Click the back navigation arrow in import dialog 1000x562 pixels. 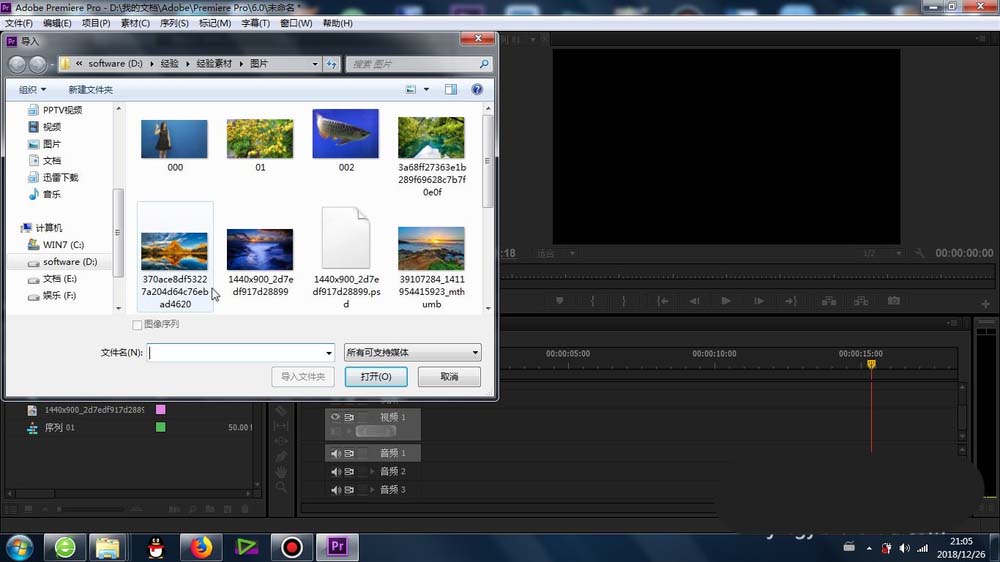(x=17, y=64)
